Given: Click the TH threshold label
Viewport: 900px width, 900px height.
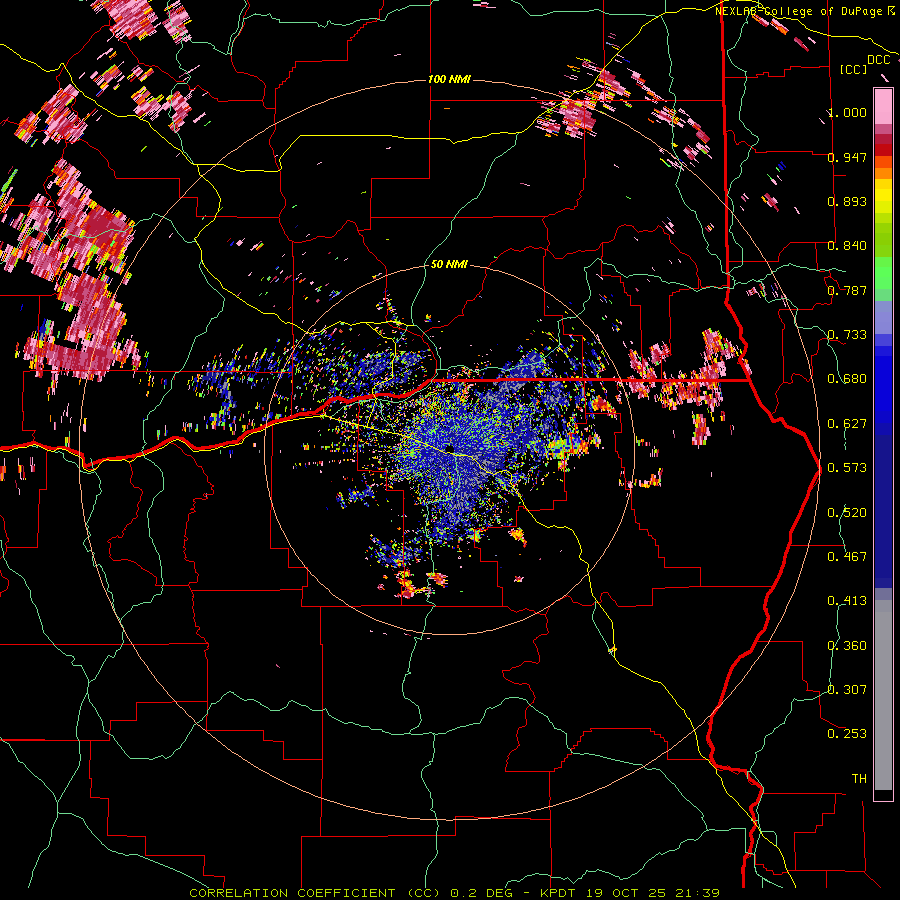Looking at the screenshot, I should (x=859, y=779).
